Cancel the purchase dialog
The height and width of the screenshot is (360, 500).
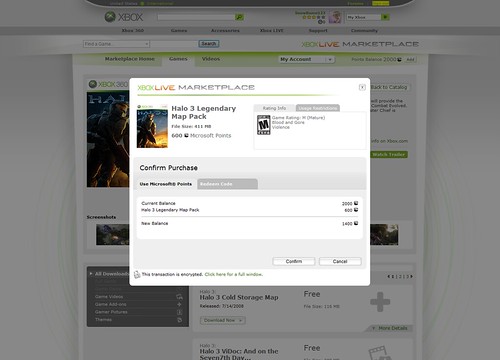coord(340,261)
